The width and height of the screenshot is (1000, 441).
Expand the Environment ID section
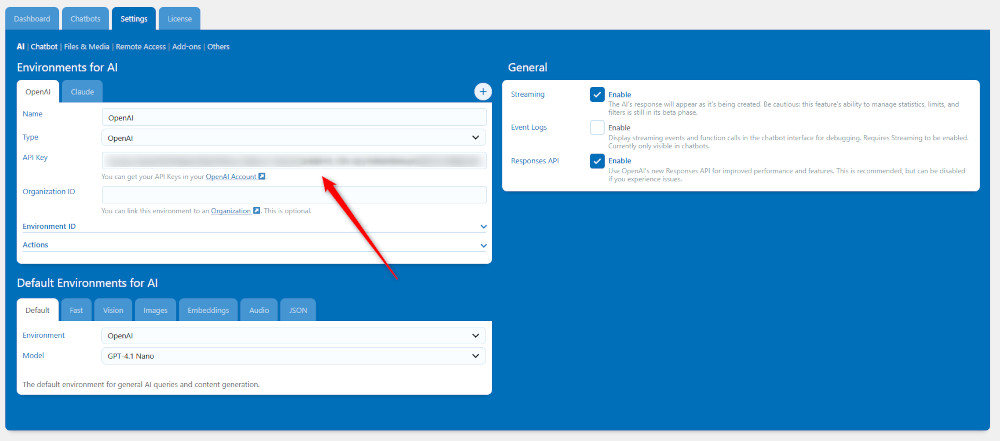coord(254,227)
